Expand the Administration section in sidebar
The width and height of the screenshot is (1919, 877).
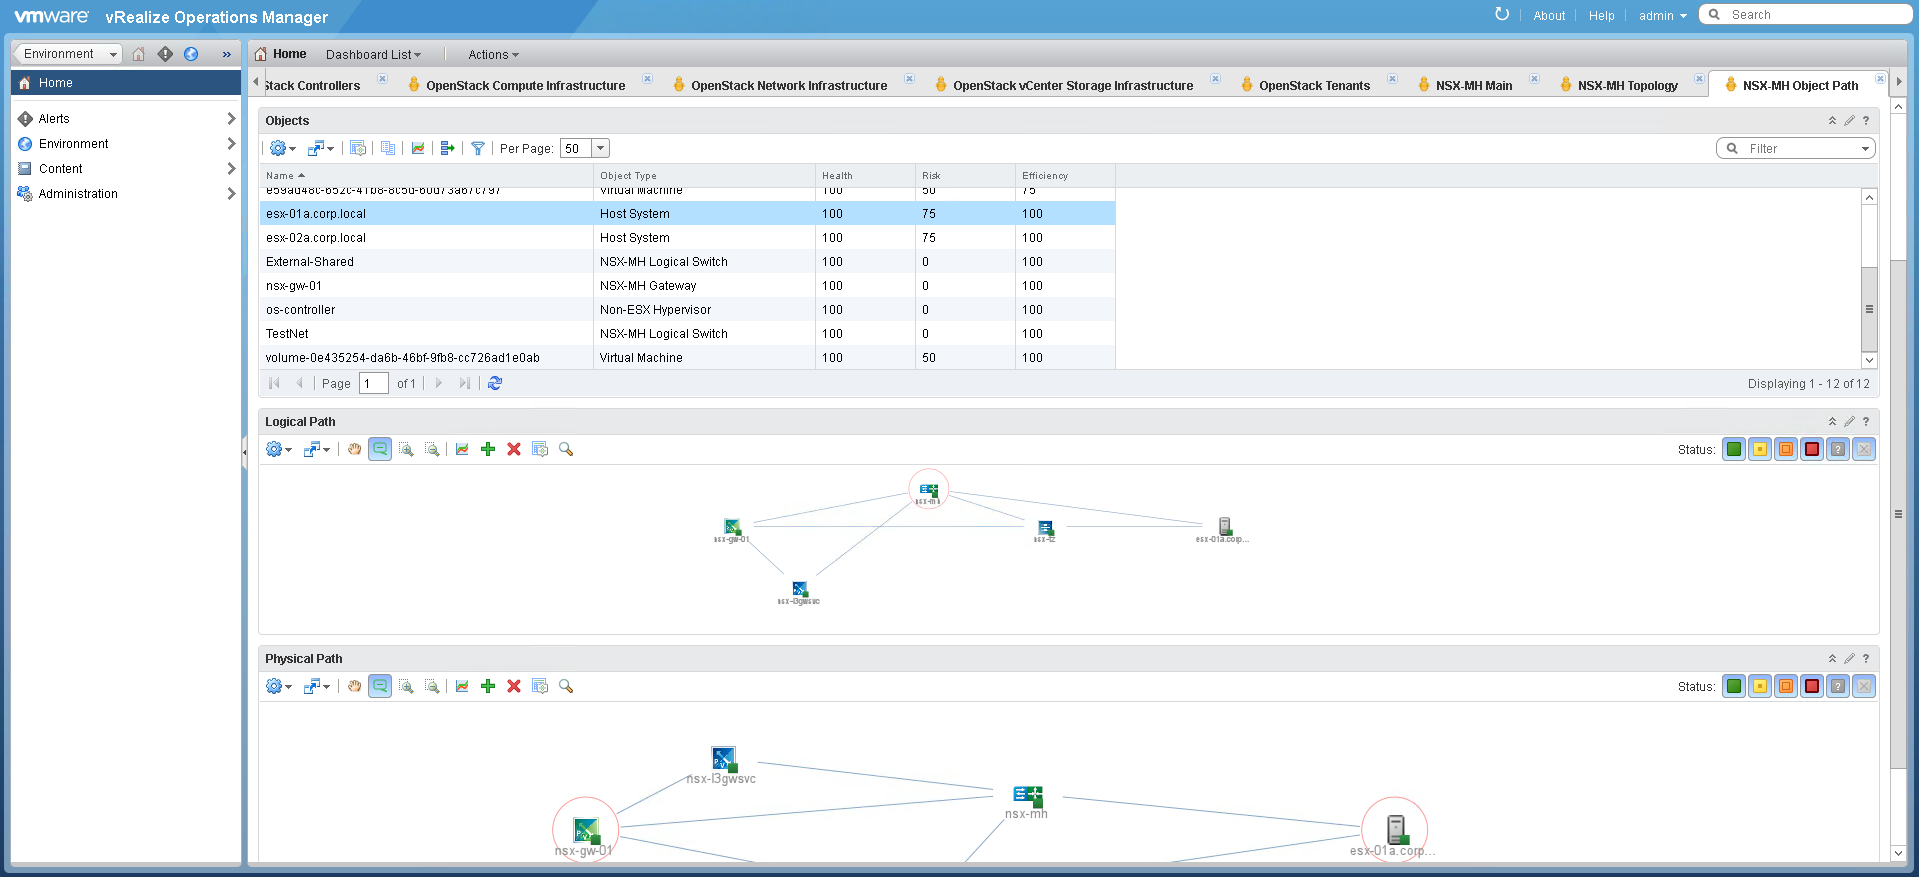(231, 194)
